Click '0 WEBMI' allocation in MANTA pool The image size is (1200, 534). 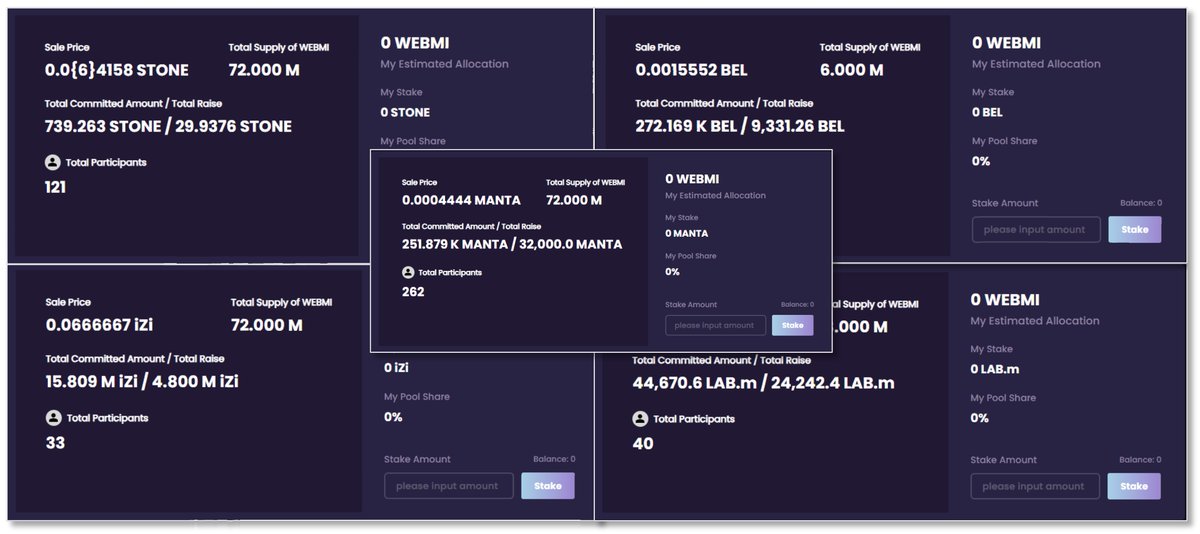coord(692,179)
